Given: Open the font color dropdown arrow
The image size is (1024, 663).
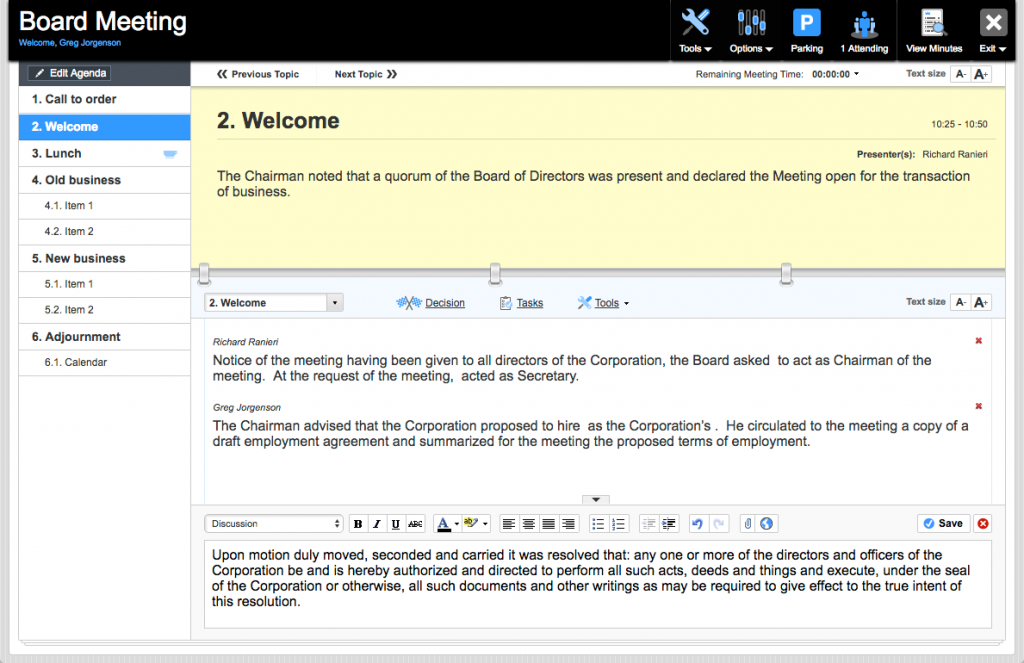Looking at the screenshot, I should [x=456, y=524].
